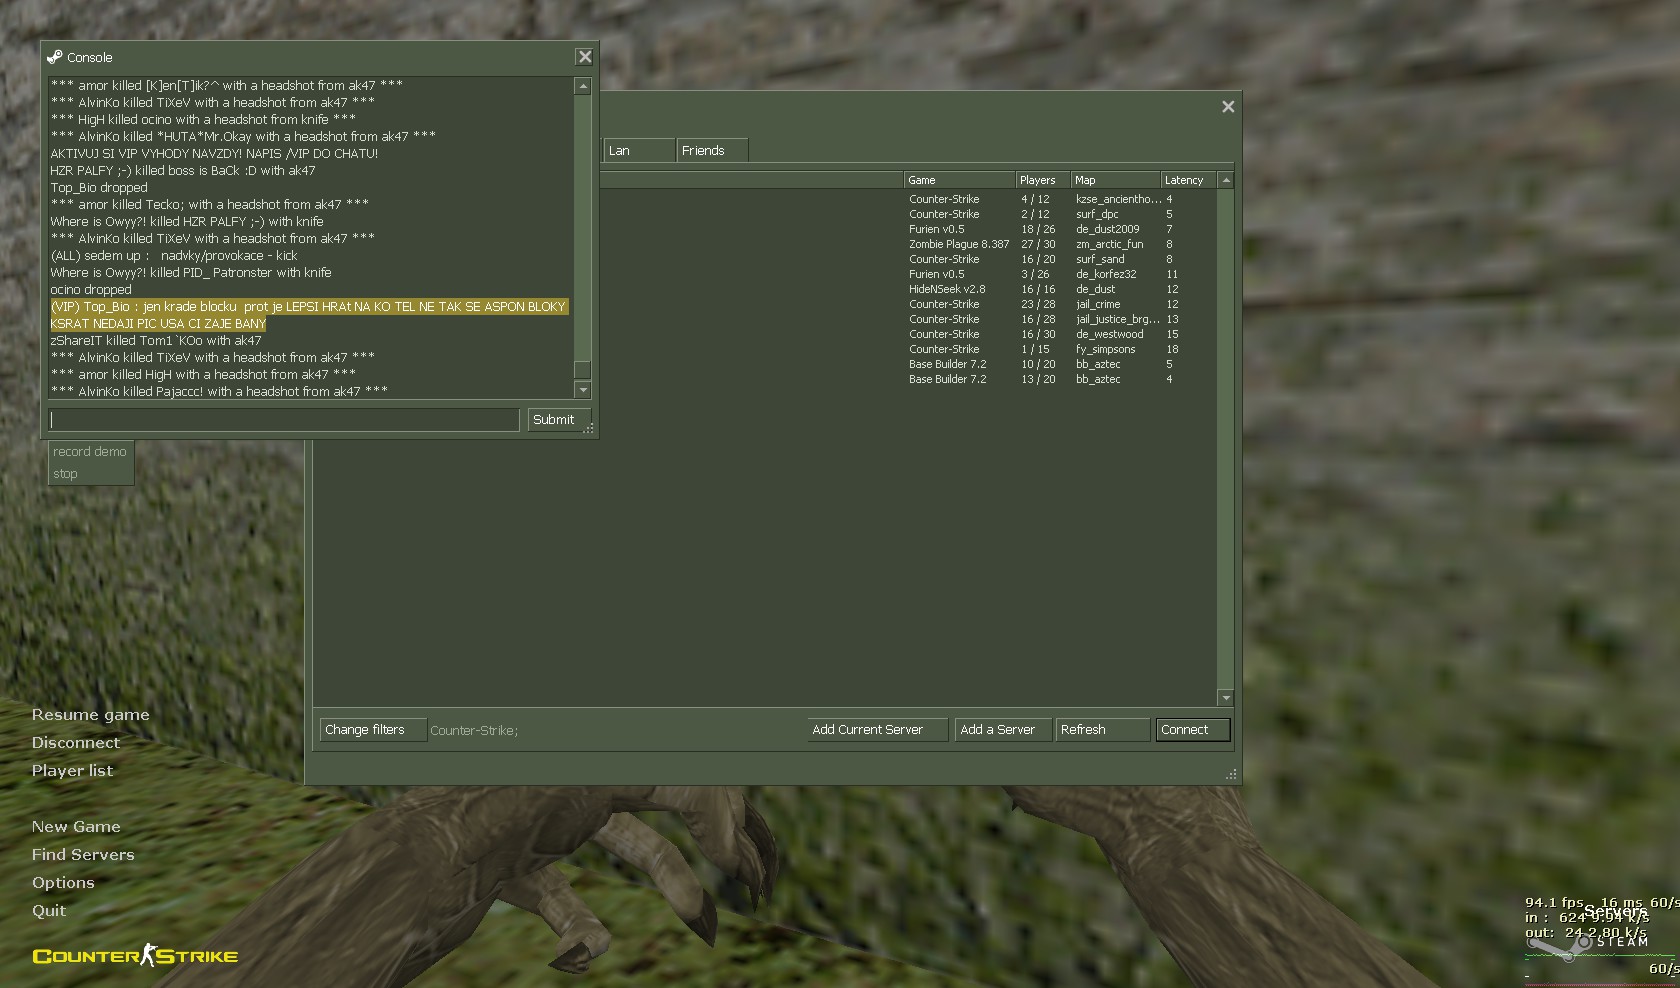The width and height of the screenshot is (1680, 988).
Task: Click 'Counter-Strike;' filter status text
Action: pyautogui.click(x=474, y=731)
